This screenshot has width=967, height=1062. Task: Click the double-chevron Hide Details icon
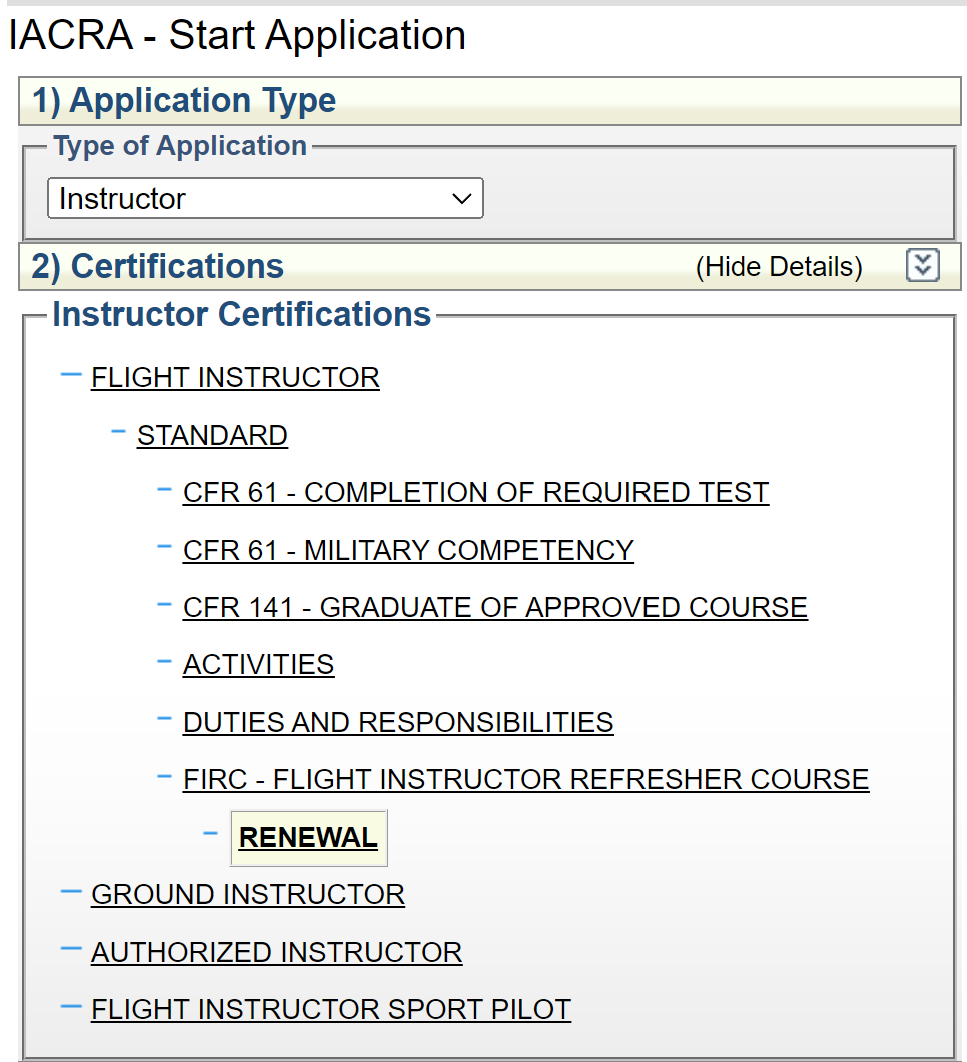coord(922,266)
